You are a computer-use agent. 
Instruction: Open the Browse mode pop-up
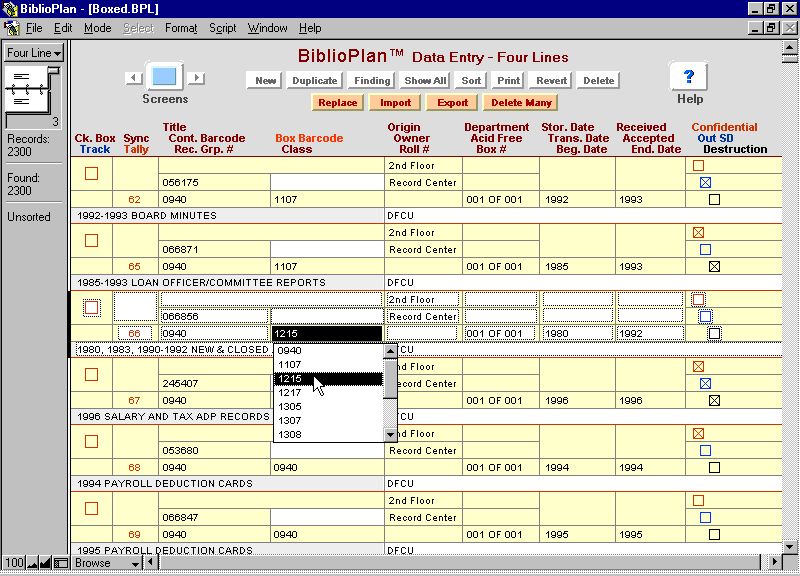coord(107,563)
